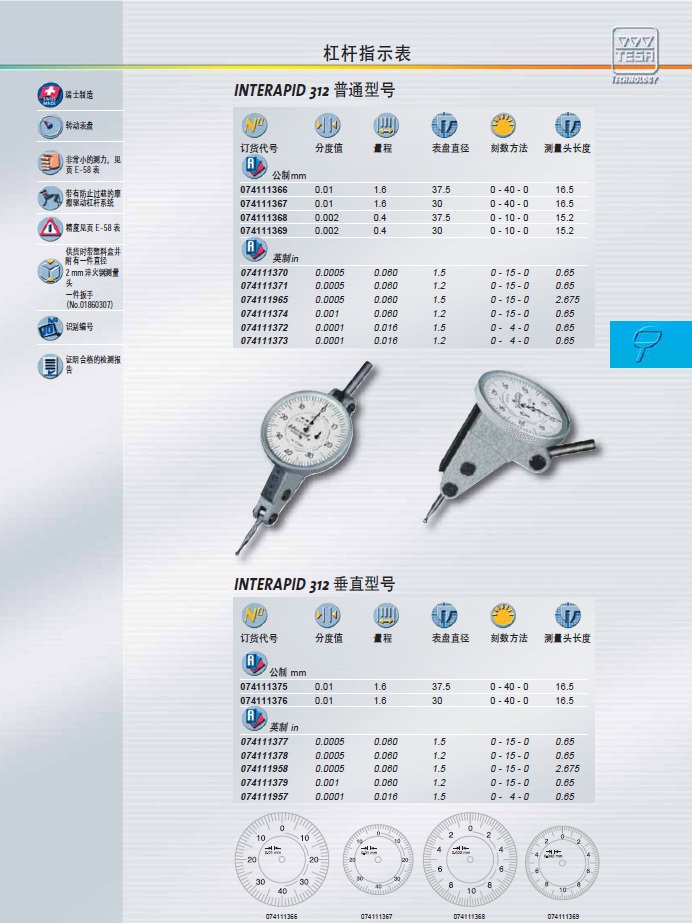This screenshot has height=923, width=692.
Task: Click the page title 杠杆指示表
Action: pos(367,54)
